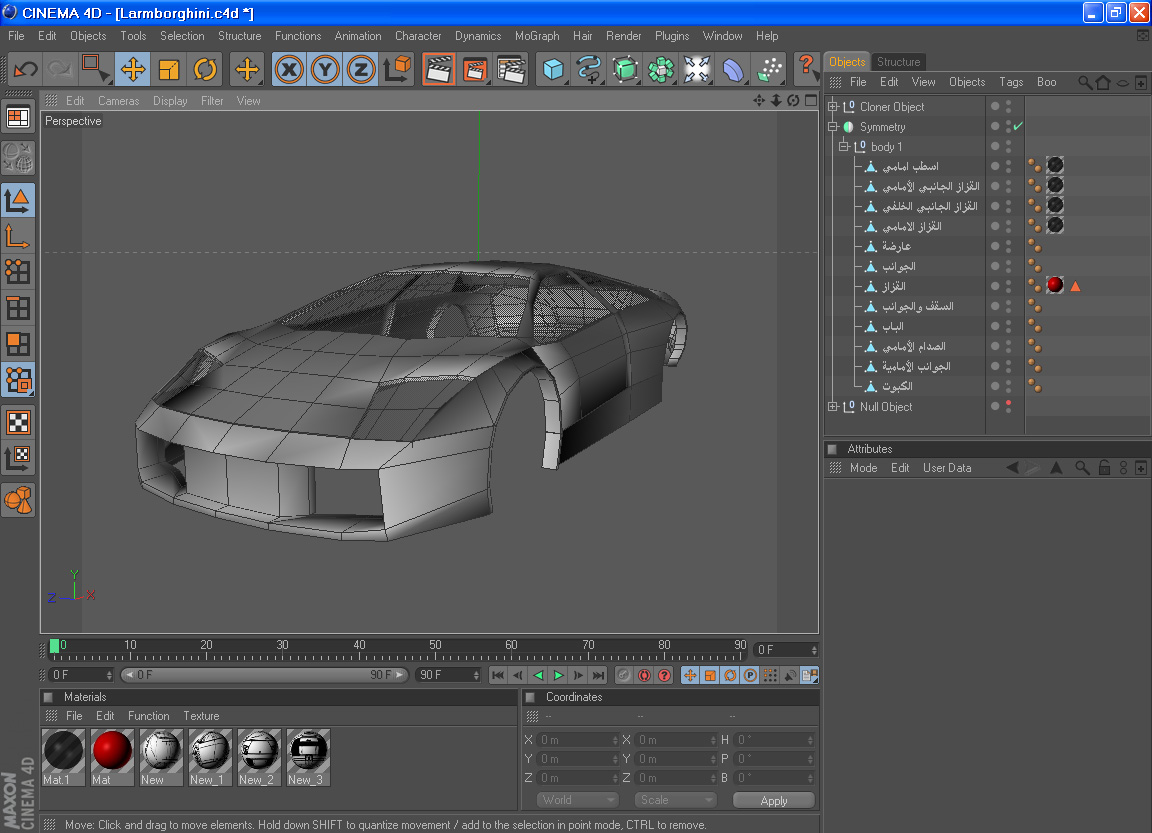1152x833 pixels.
Task: Switch to Edges mode in left toolbar
Action: pyautogui.click(x=18, y=308)
